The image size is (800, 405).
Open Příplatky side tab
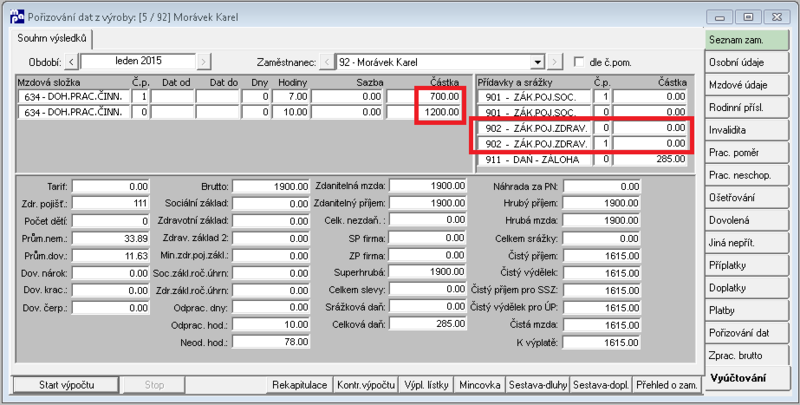[x=746, y=265]
